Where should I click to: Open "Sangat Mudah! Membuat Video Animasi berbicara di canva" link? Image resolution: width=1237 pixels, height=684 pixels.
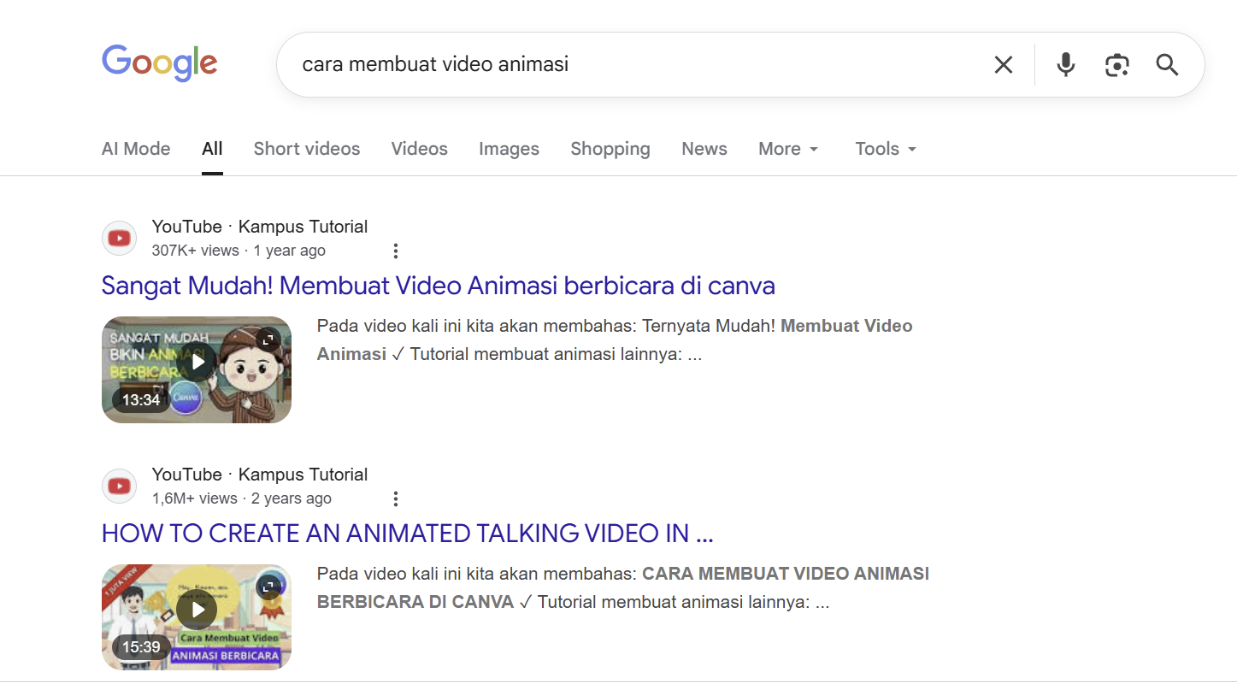pyautogui.click(x=438, y=286)
